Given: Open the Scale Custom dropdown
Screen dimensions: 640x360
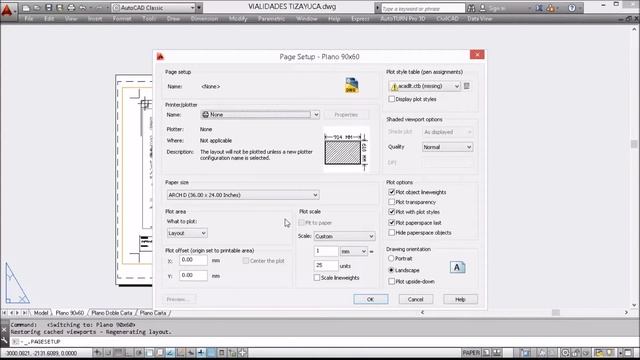Looking at the screenshot, I should (x=344, y=236).
